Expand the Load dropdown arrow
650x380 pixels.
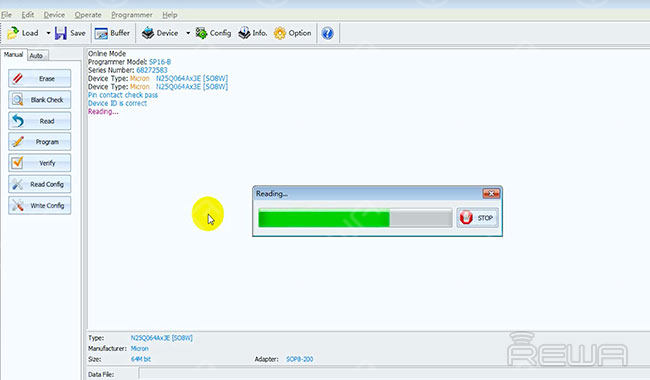click(48, 33)
